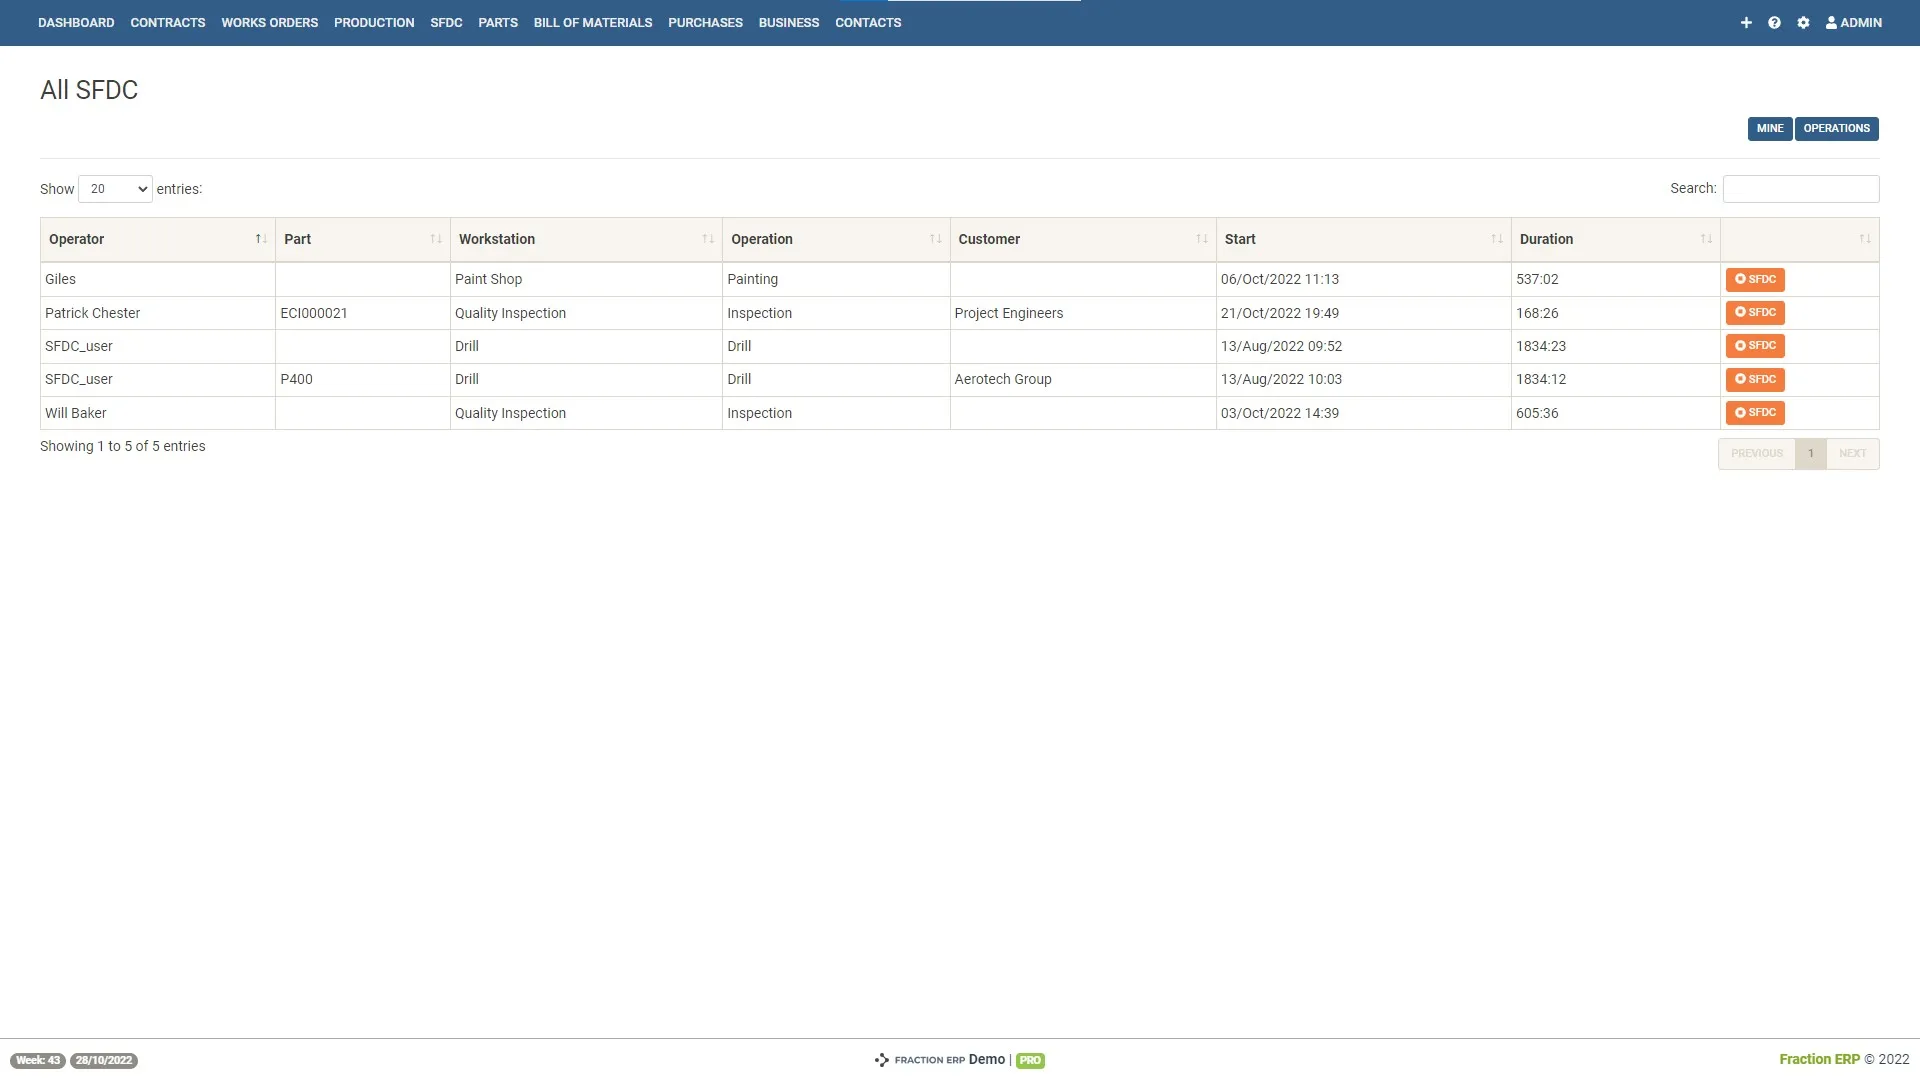Viewport: 1920px width, 1080px height.
Task: Click the OPERATIONS filter button
Action: coord(1836,128)
